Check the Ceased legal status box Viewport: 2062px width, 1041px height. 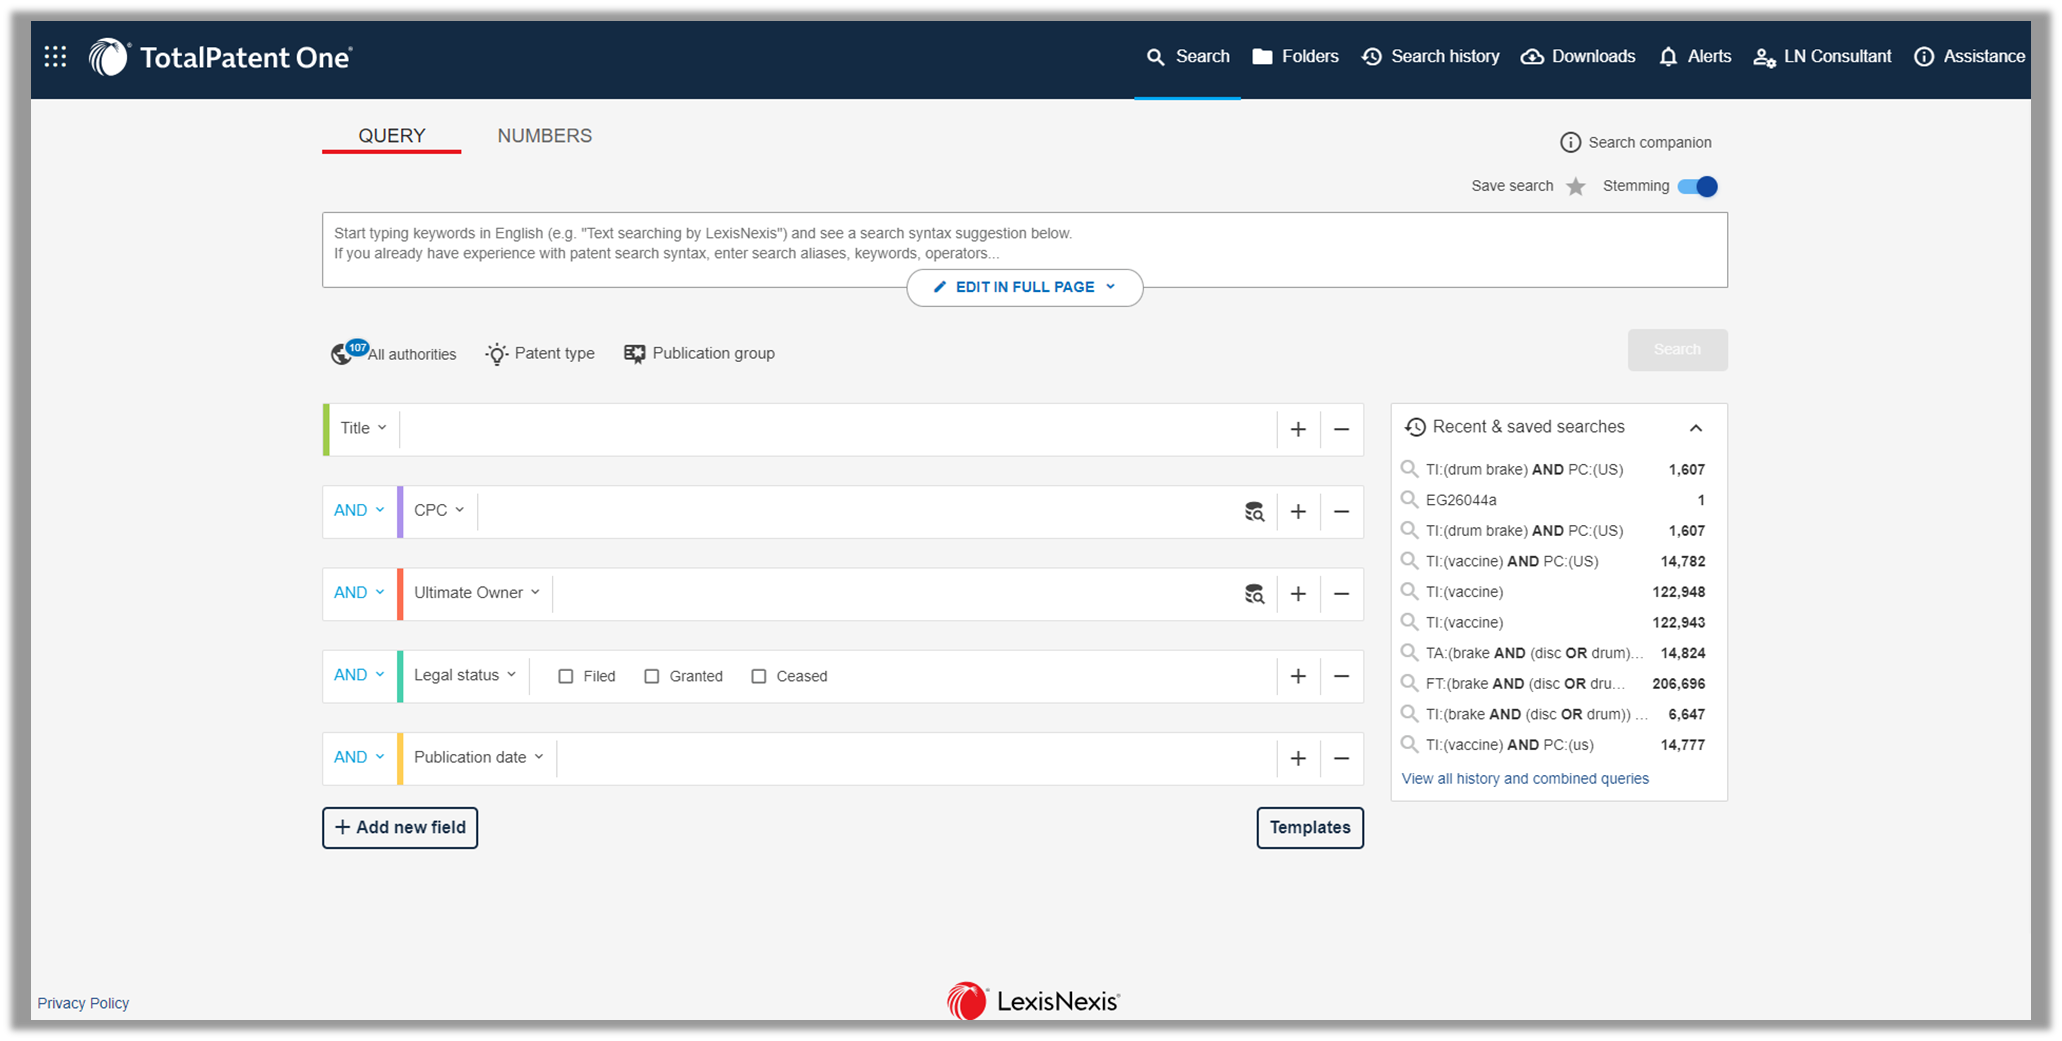point(759,676)
